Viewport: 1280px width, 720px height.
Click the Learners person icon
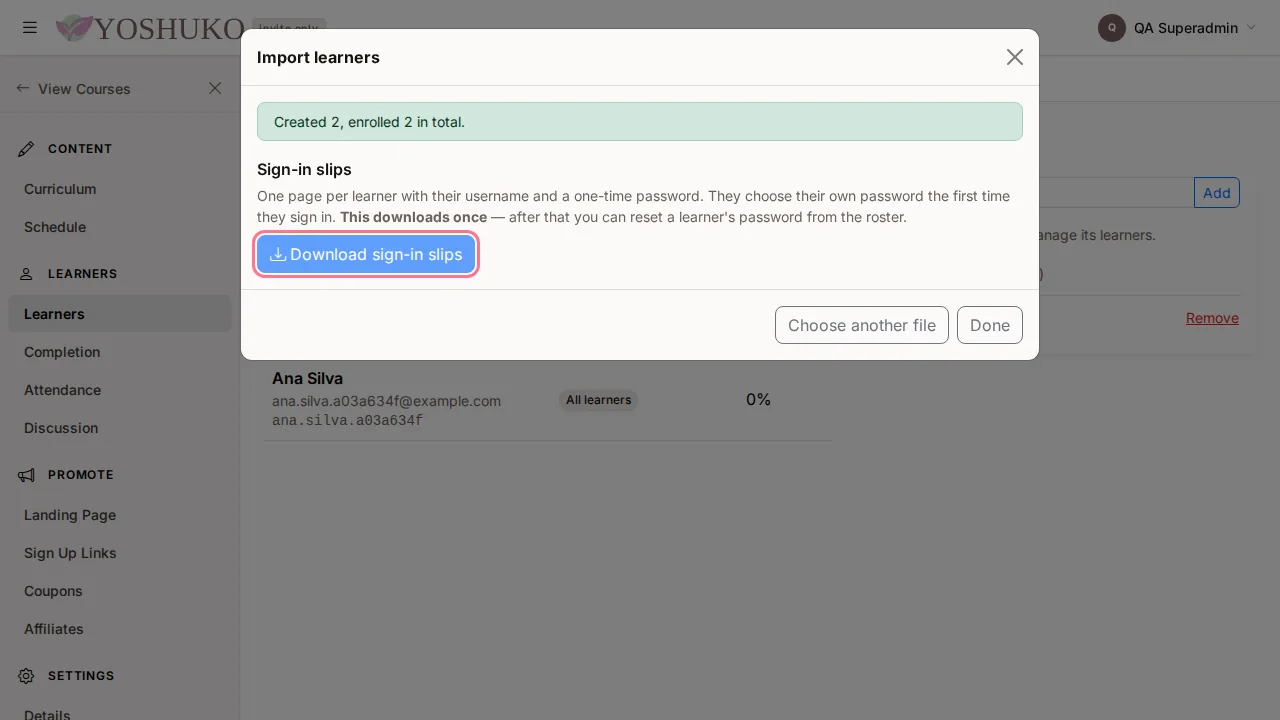pyautogui.click(x=27, y=274)
